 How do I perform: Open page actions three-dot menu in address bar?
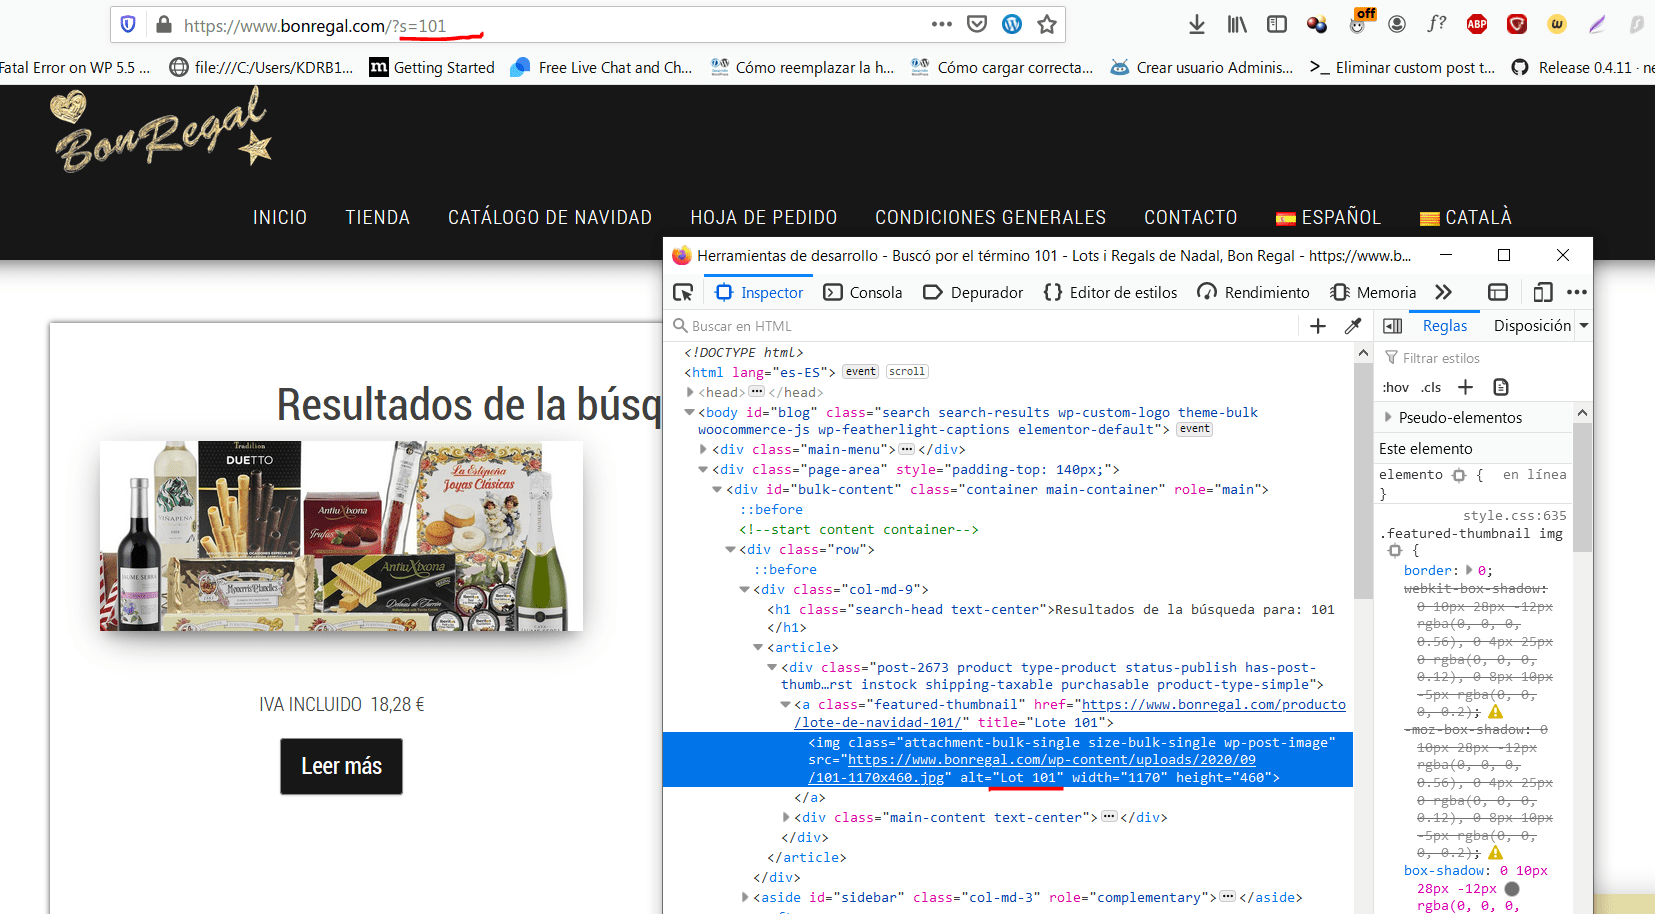coord(942,25)
